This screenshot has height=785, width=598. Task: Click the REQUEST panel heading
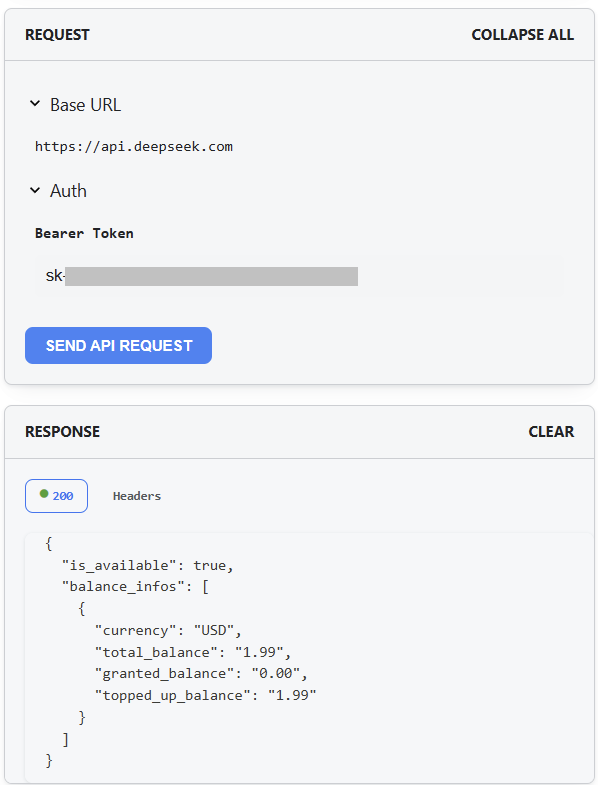pyautogui.click(x=57, y=35)
